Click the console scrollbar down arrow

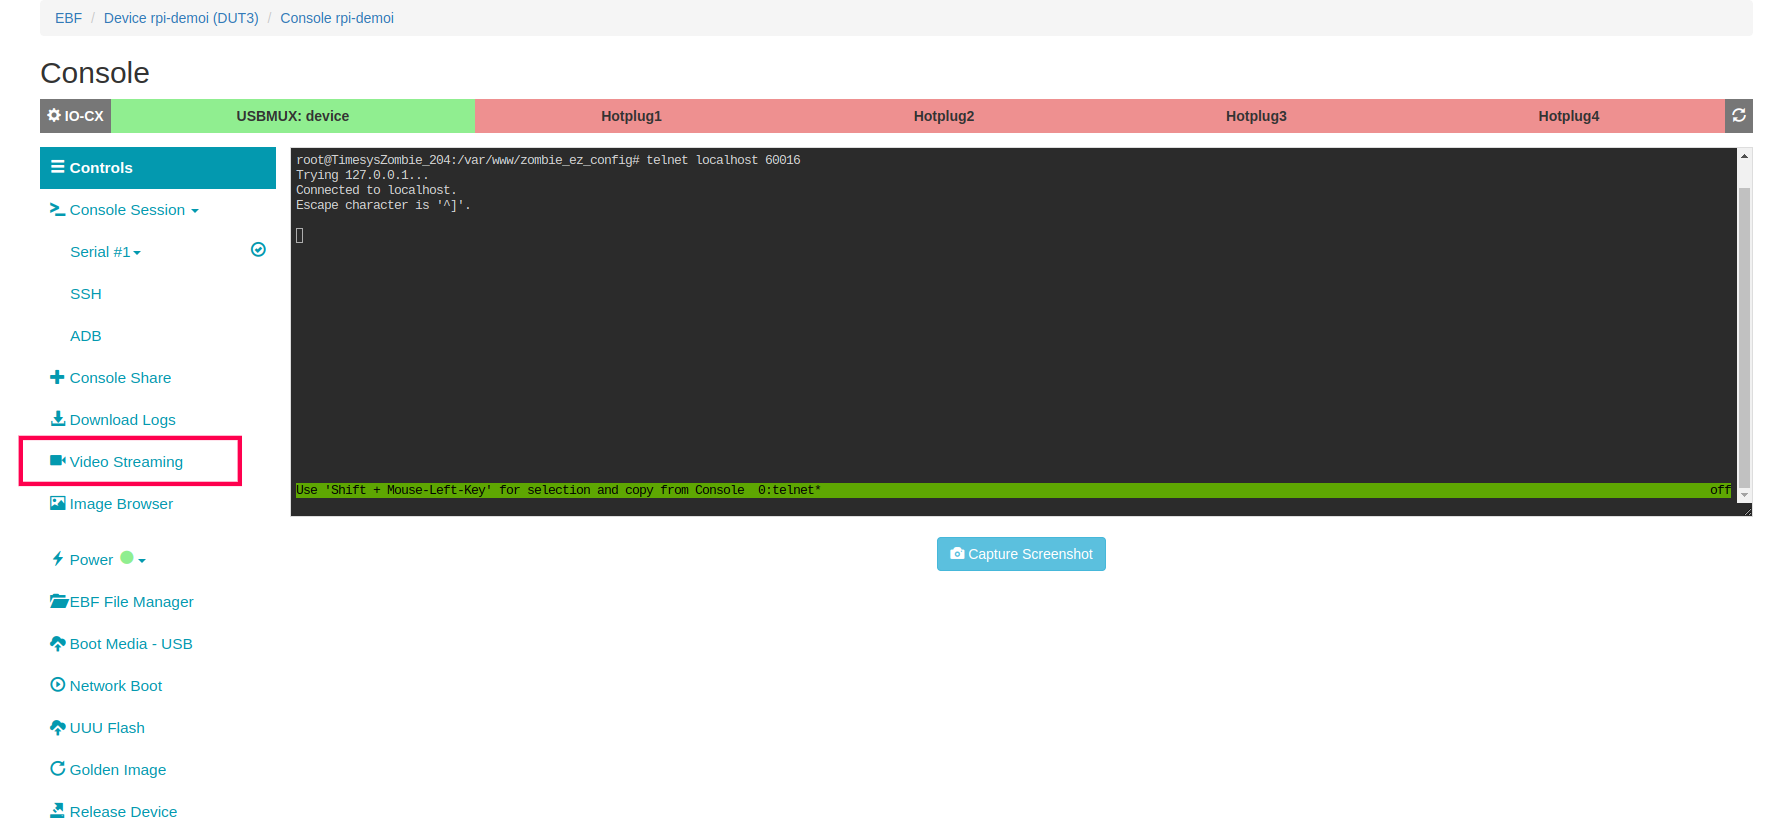[1744, 495]
